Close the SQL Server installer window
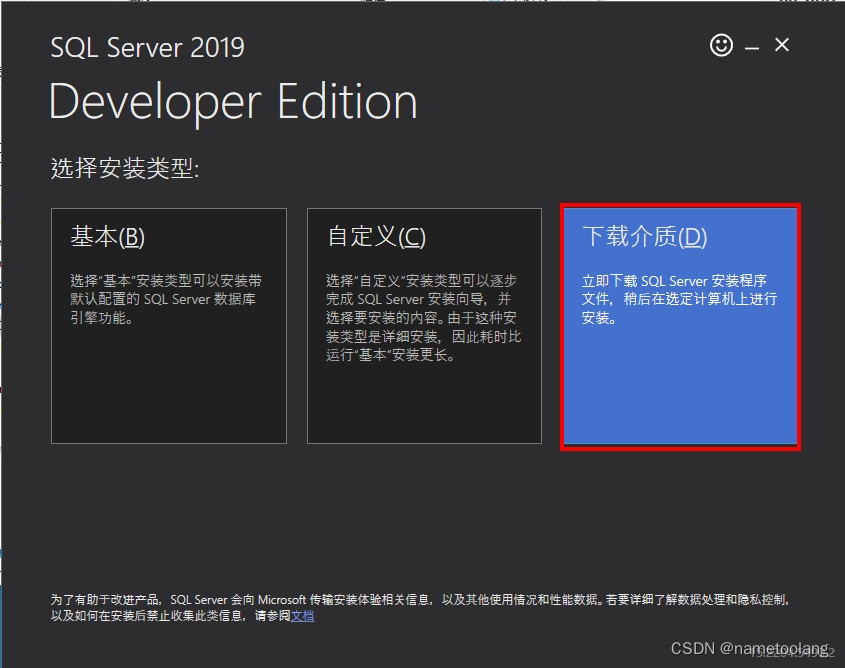 781,45
